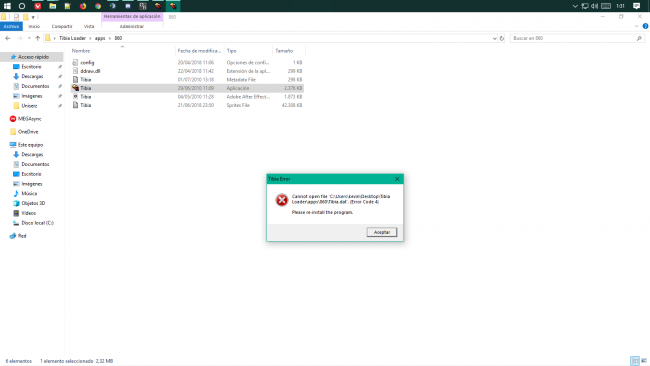This screenshot has width=650, height=366.
Task: Open the Administrar ribbon tab
Action: [132, 26]
